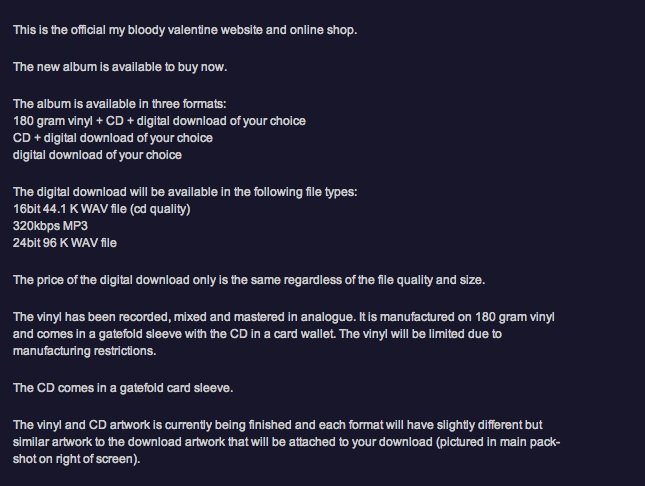This screenshot has width=645, height=486.
Task: Click the '320kbps MP3' line
Action: (x=50, y=226)
